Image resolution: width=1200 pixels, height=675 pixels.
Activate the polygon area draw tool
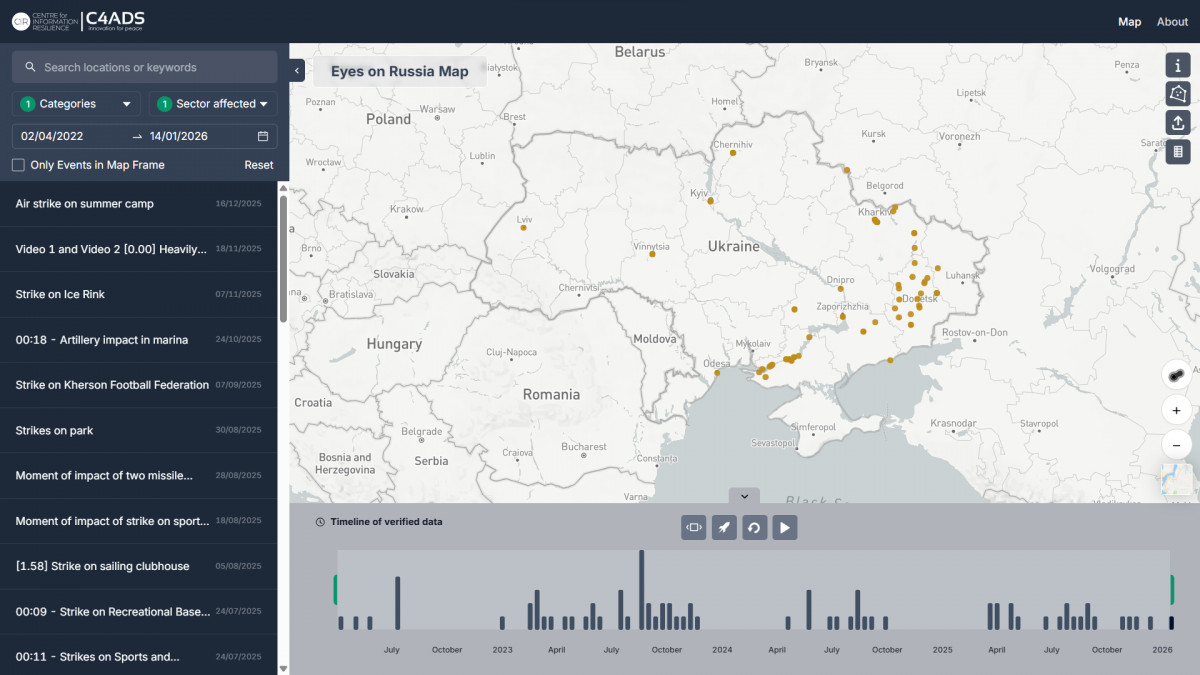coord(1178,94)
